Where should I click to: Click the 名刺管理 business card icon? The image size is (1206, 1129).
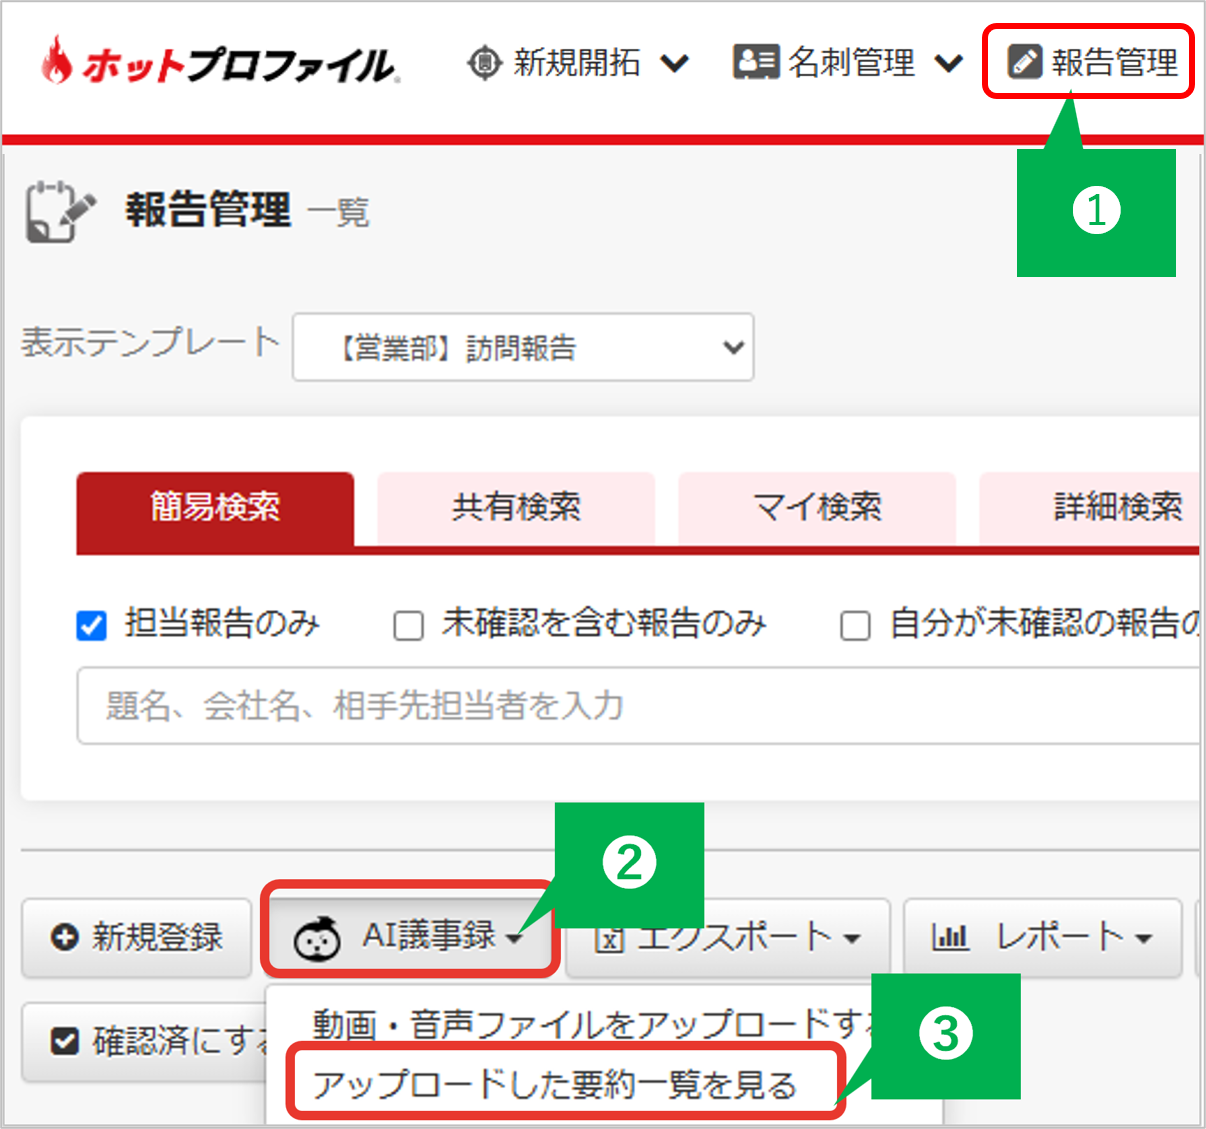pos(756,62)
